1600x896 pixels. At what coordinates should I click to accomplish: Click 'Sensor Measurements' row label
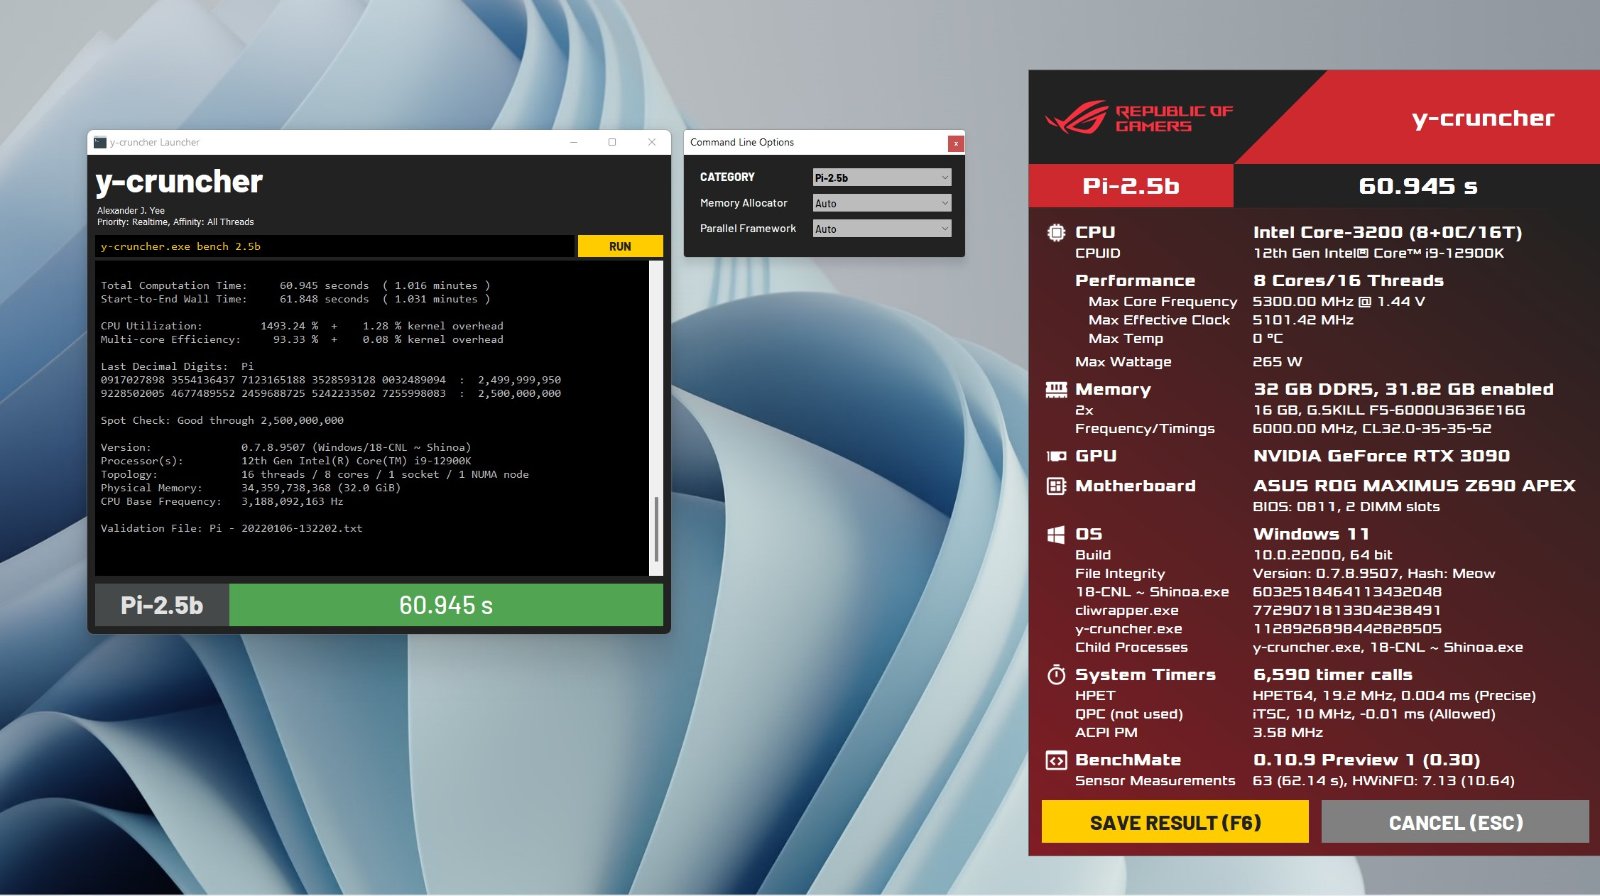click(x=1155, y=781)
